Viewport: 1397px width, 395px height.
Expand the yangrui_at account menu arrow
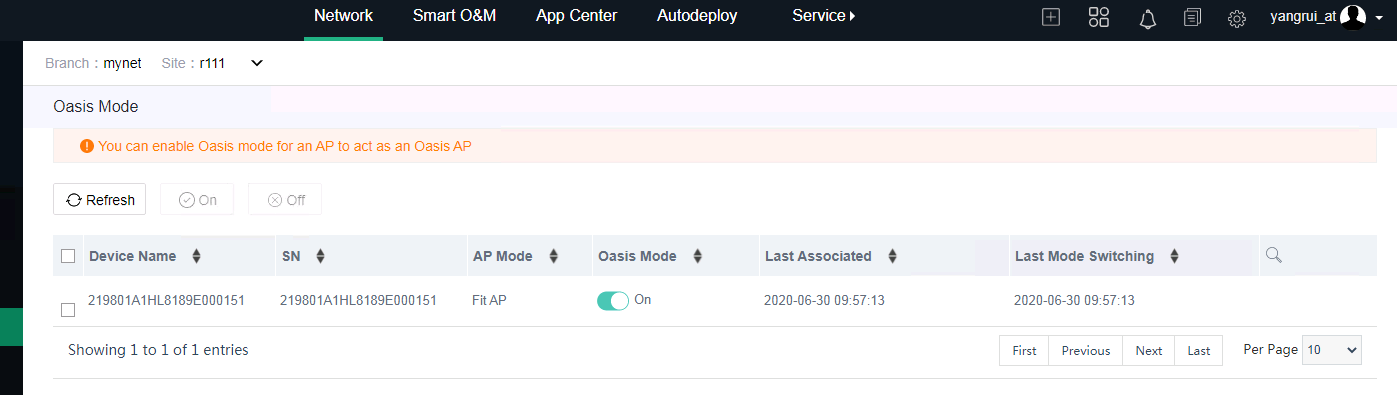click(1378, 18)
